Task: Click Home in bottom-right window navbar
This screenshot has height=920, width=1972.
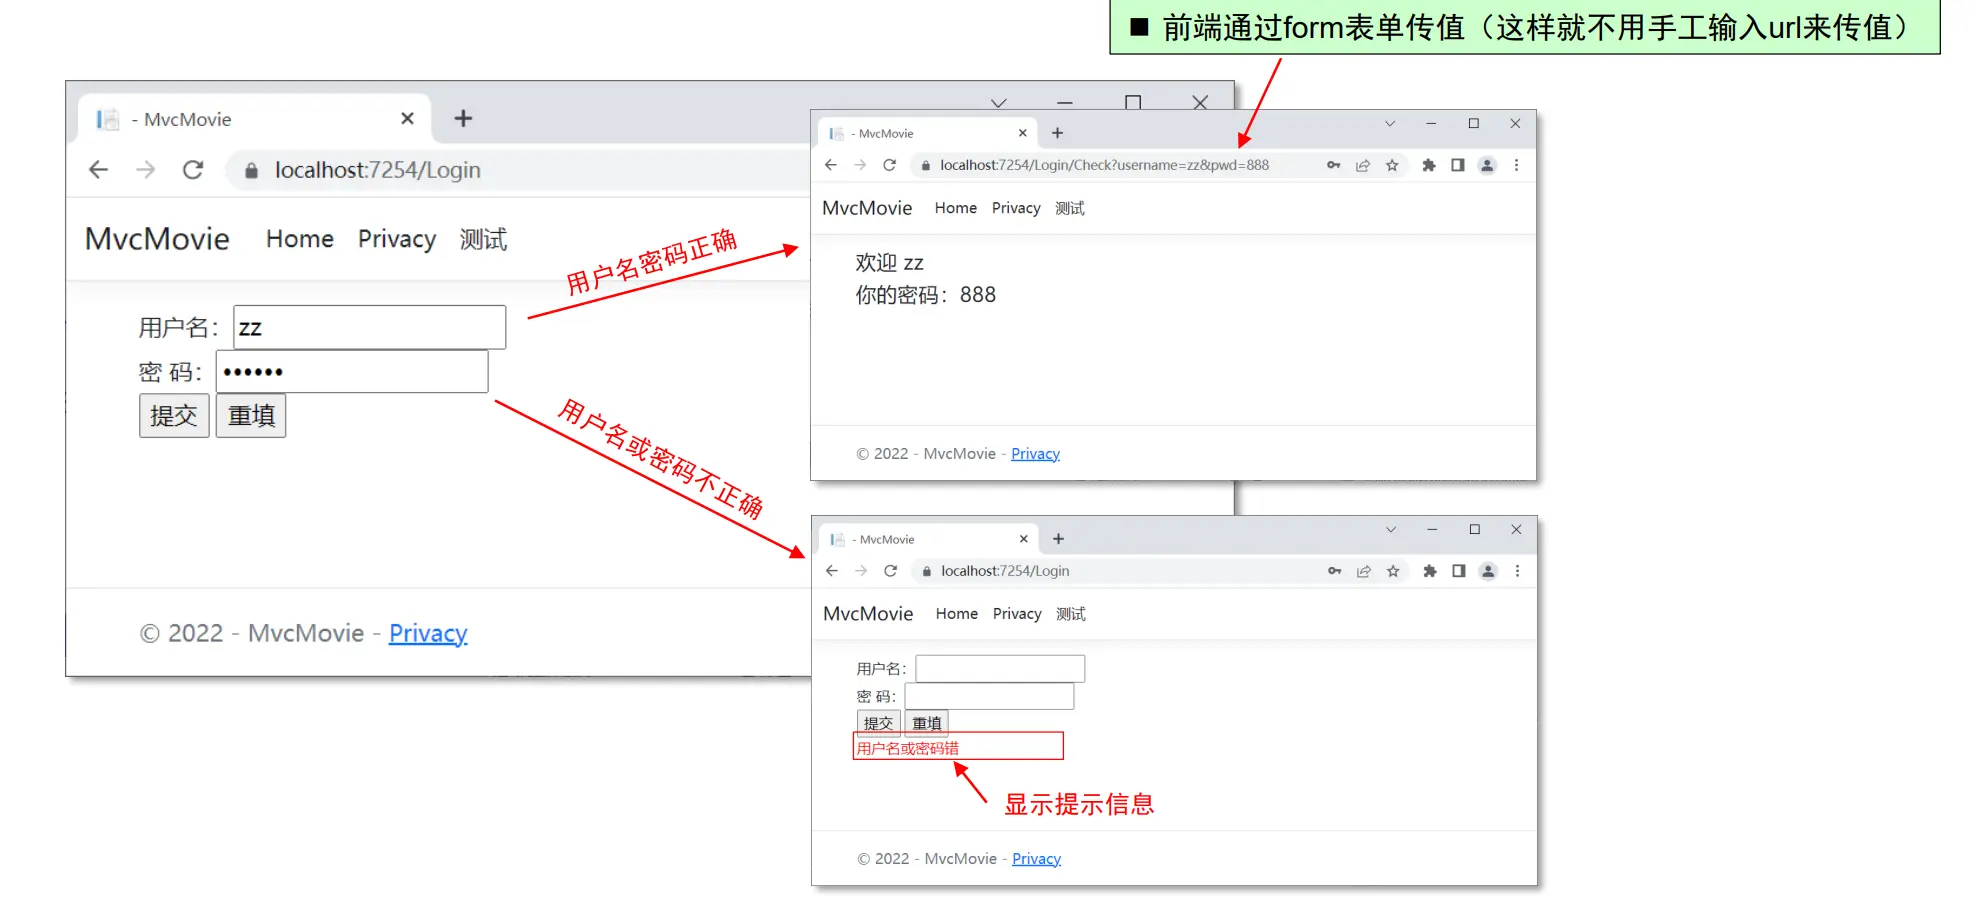Action: click(957, 614)
